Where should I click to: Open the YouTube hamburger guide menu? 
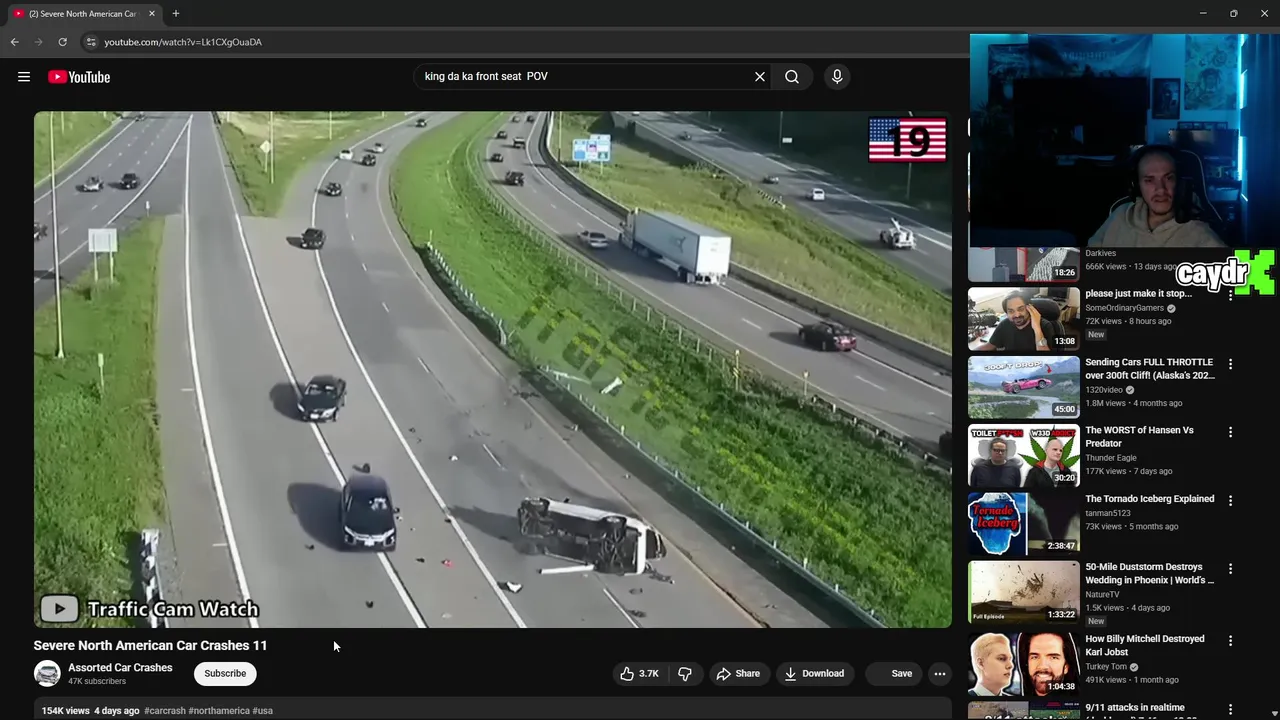click(24, 77)
